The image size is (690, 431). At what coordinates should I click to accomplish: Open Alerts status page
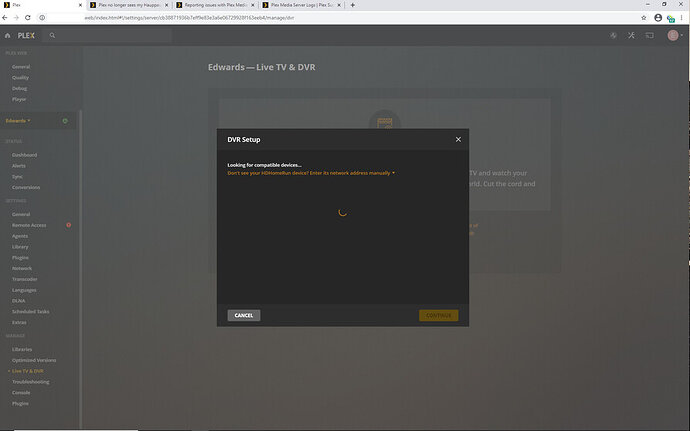click(x=18, y=166)
